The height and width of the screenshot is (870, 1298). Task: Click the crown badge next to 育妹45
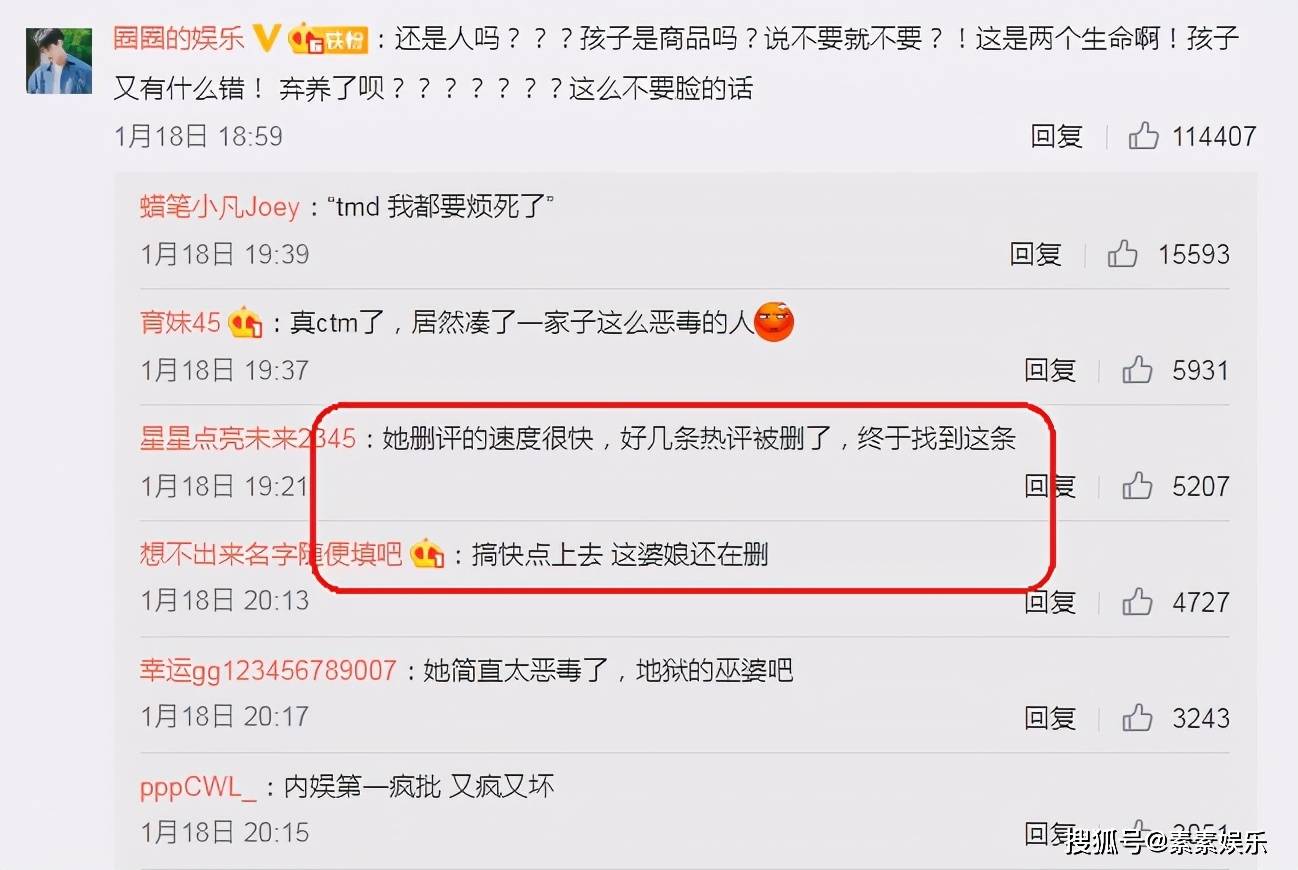[x=245, y=324]
